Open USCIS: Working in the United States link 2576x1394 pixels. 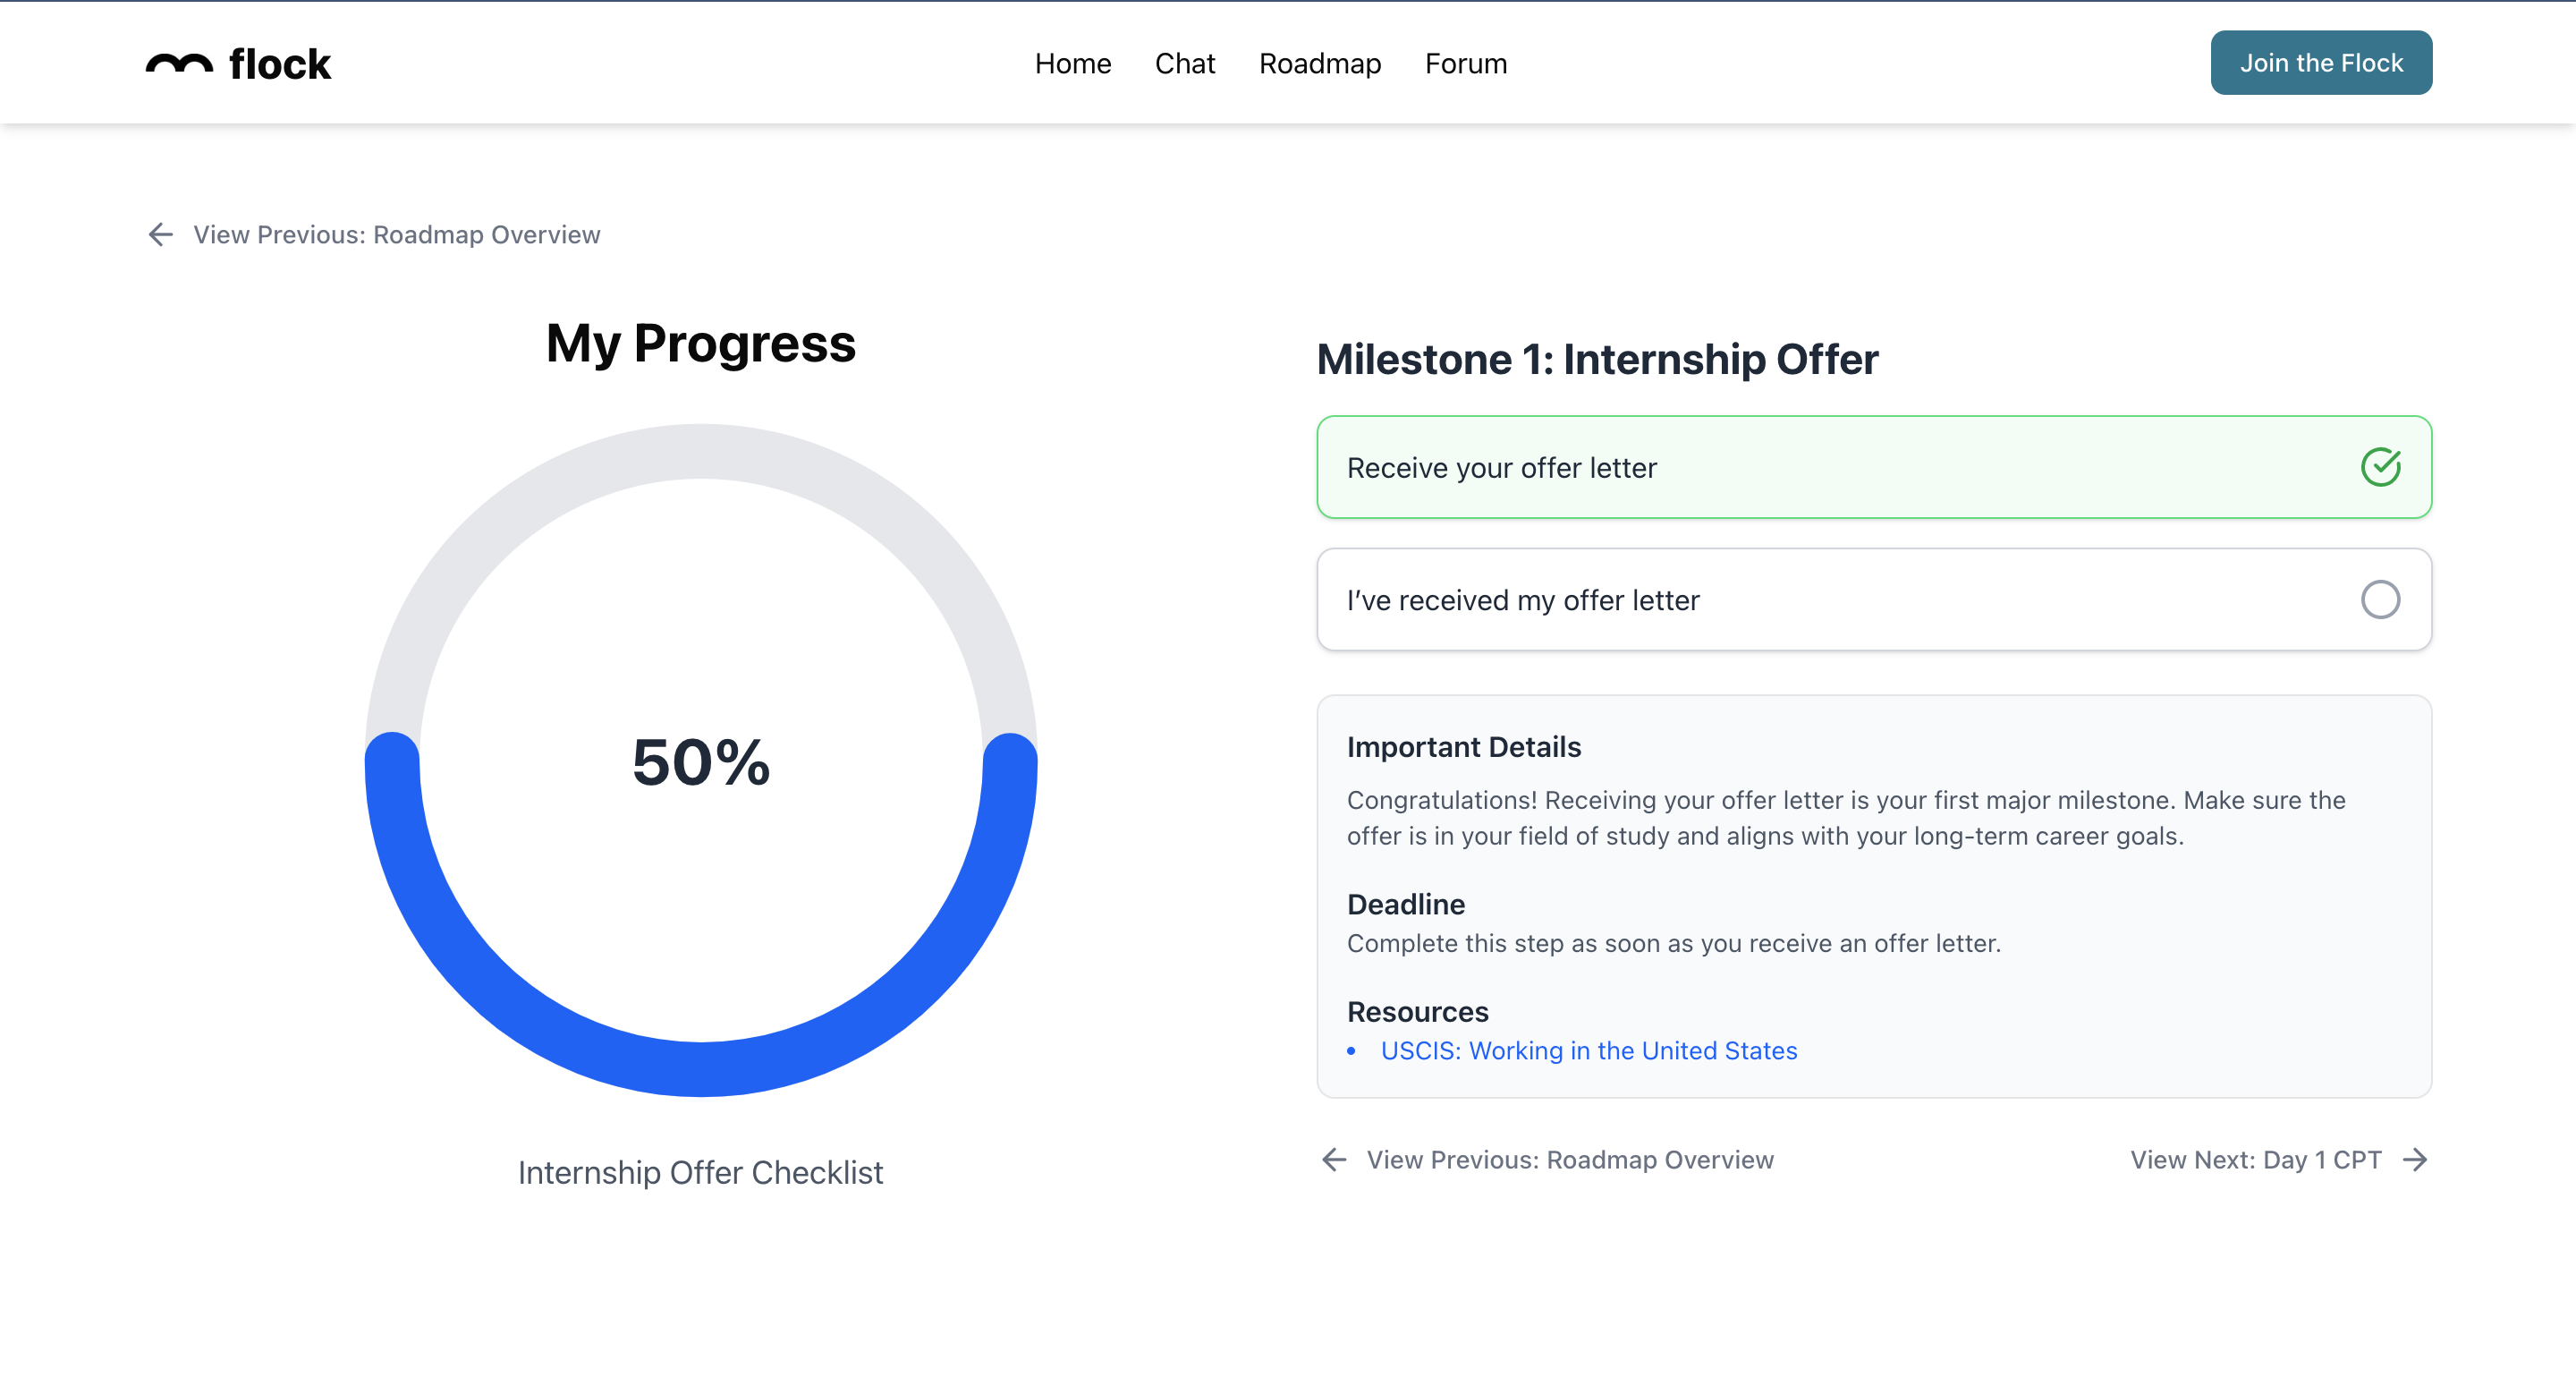pos(1588,1050)
